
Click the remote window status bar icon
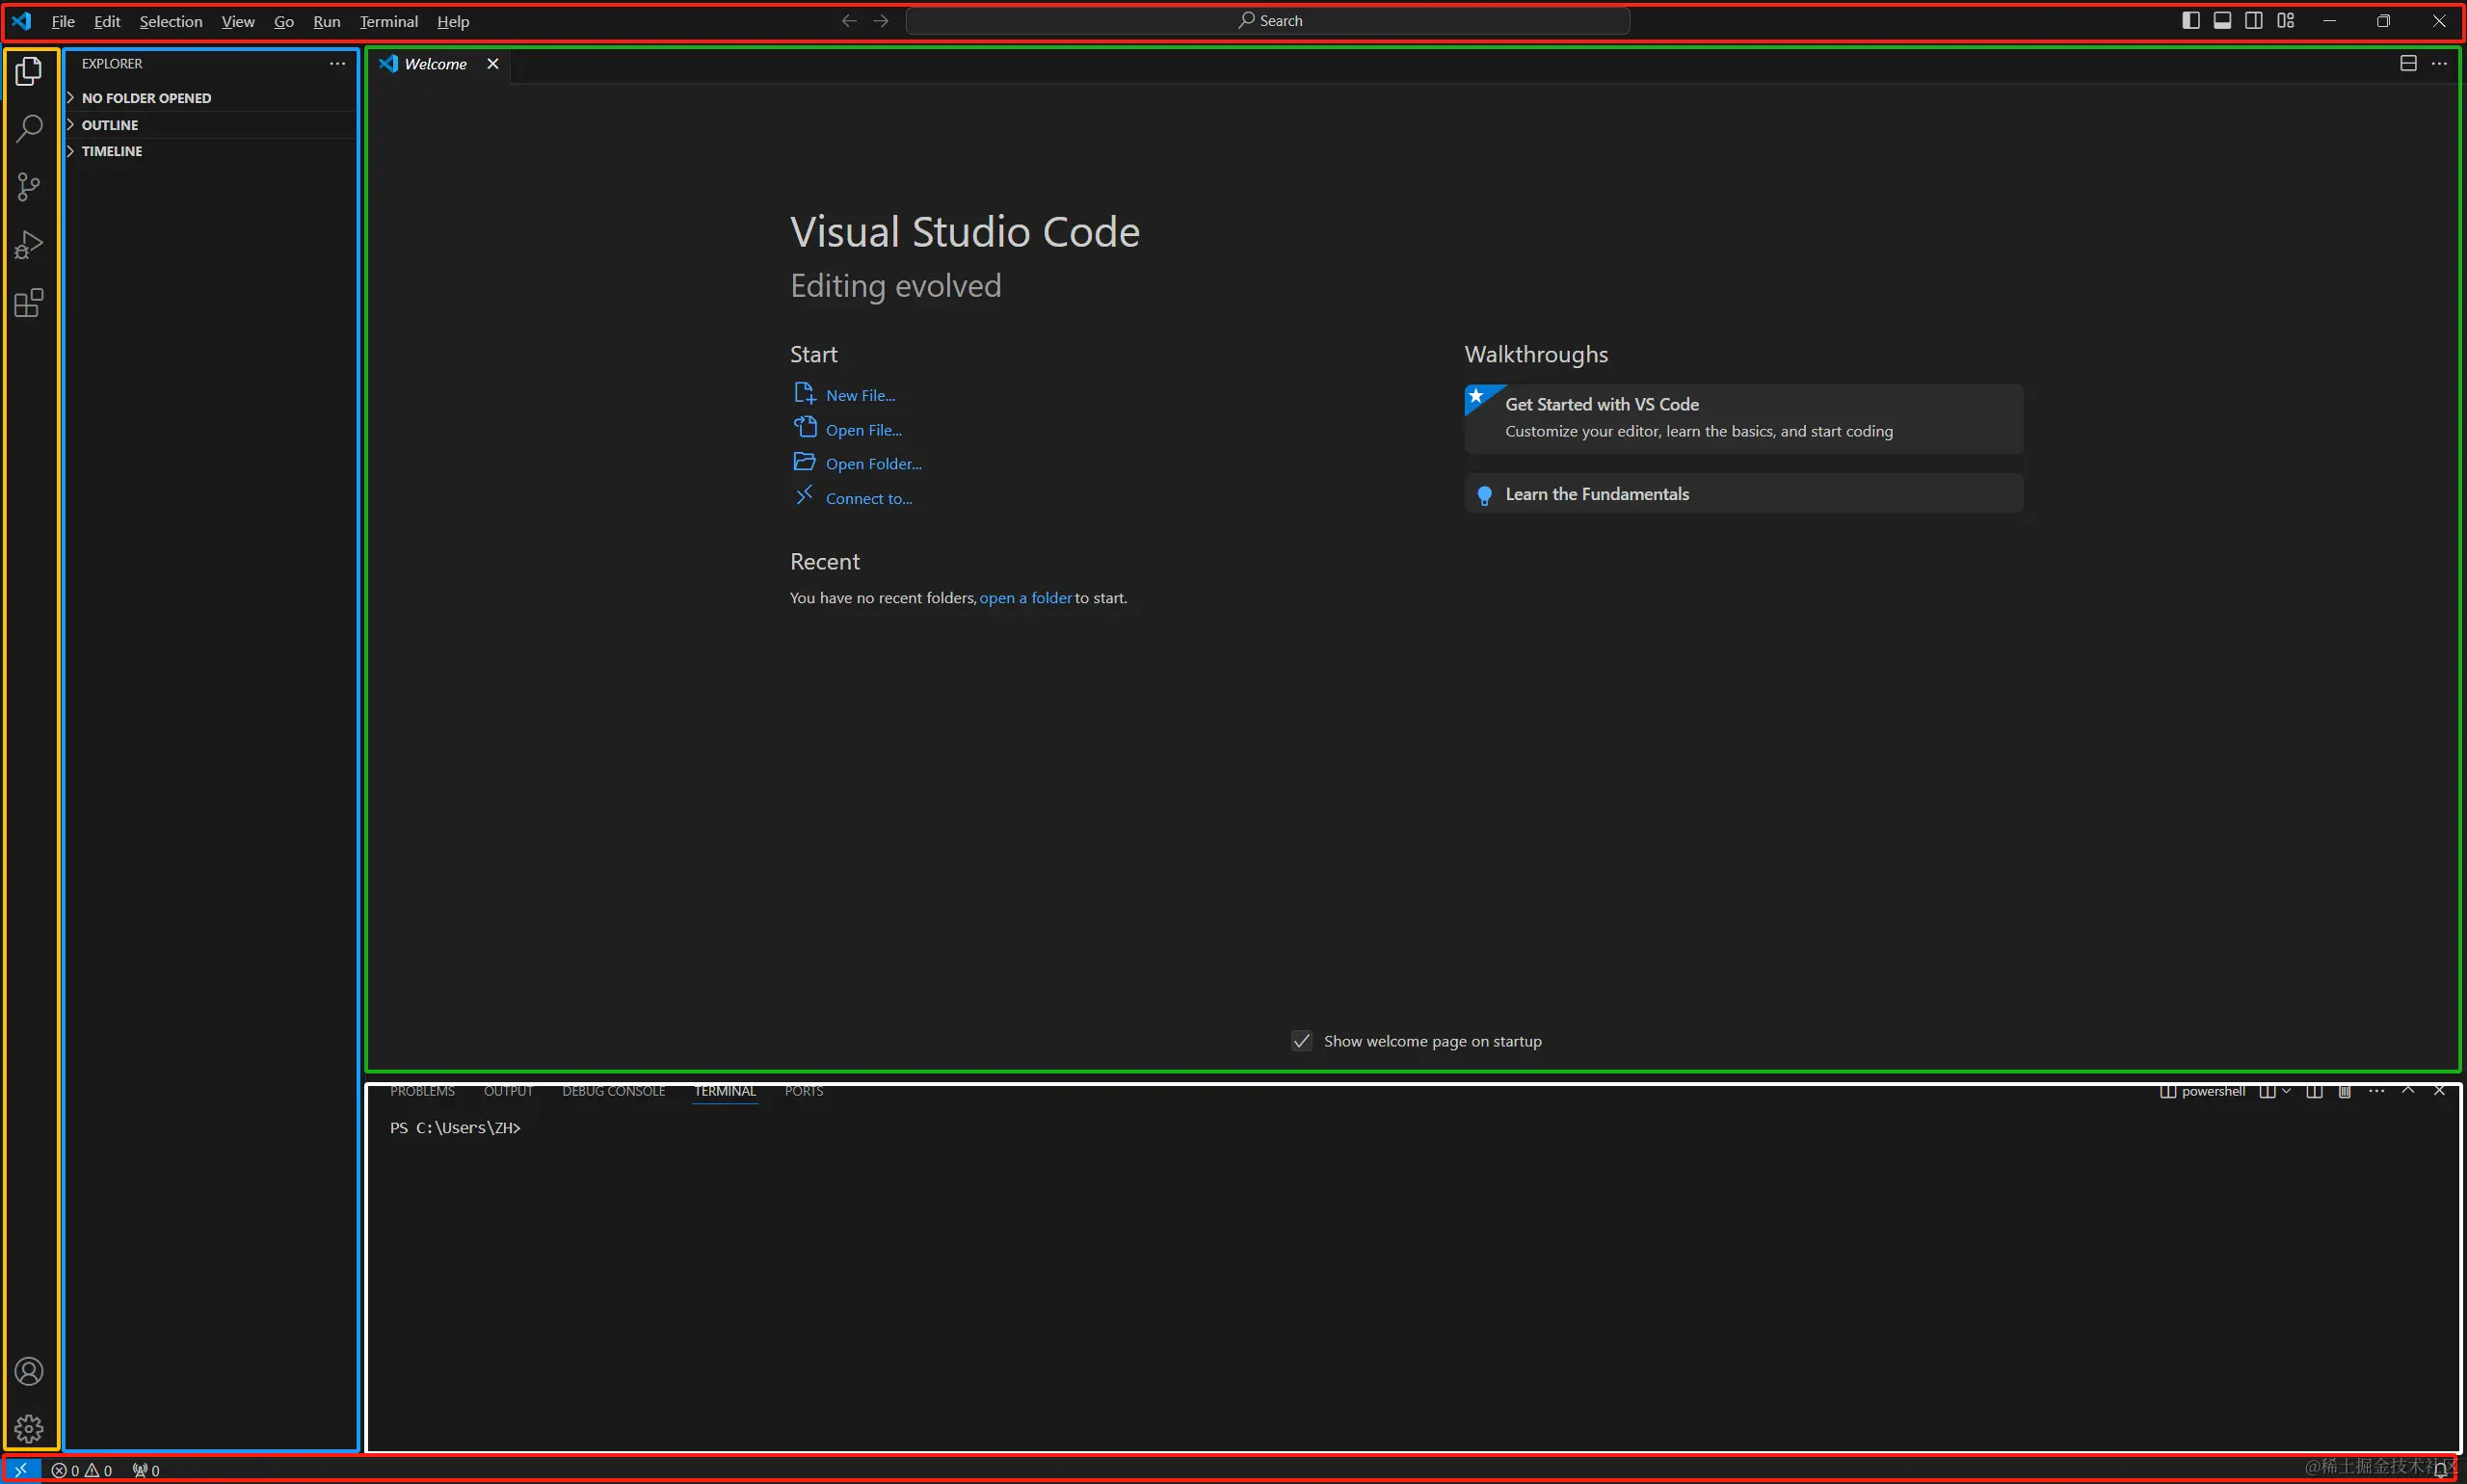tap(21, 1470)
